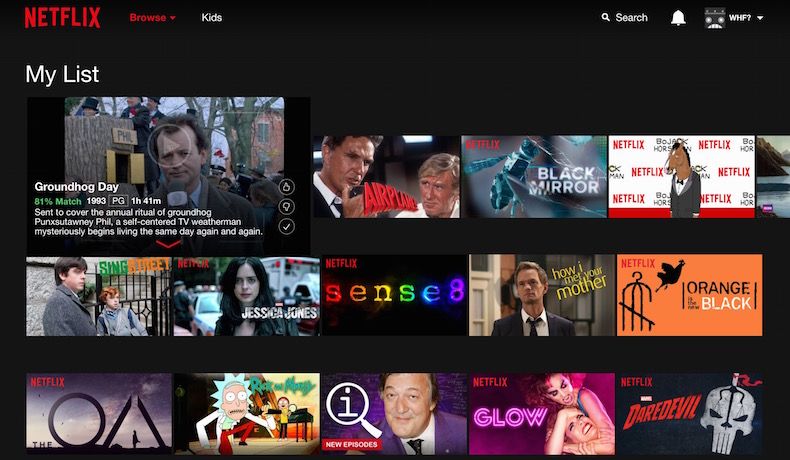Toggle Groundhog Day My List checkmark

pyautogui.click(x=287, y=227)
